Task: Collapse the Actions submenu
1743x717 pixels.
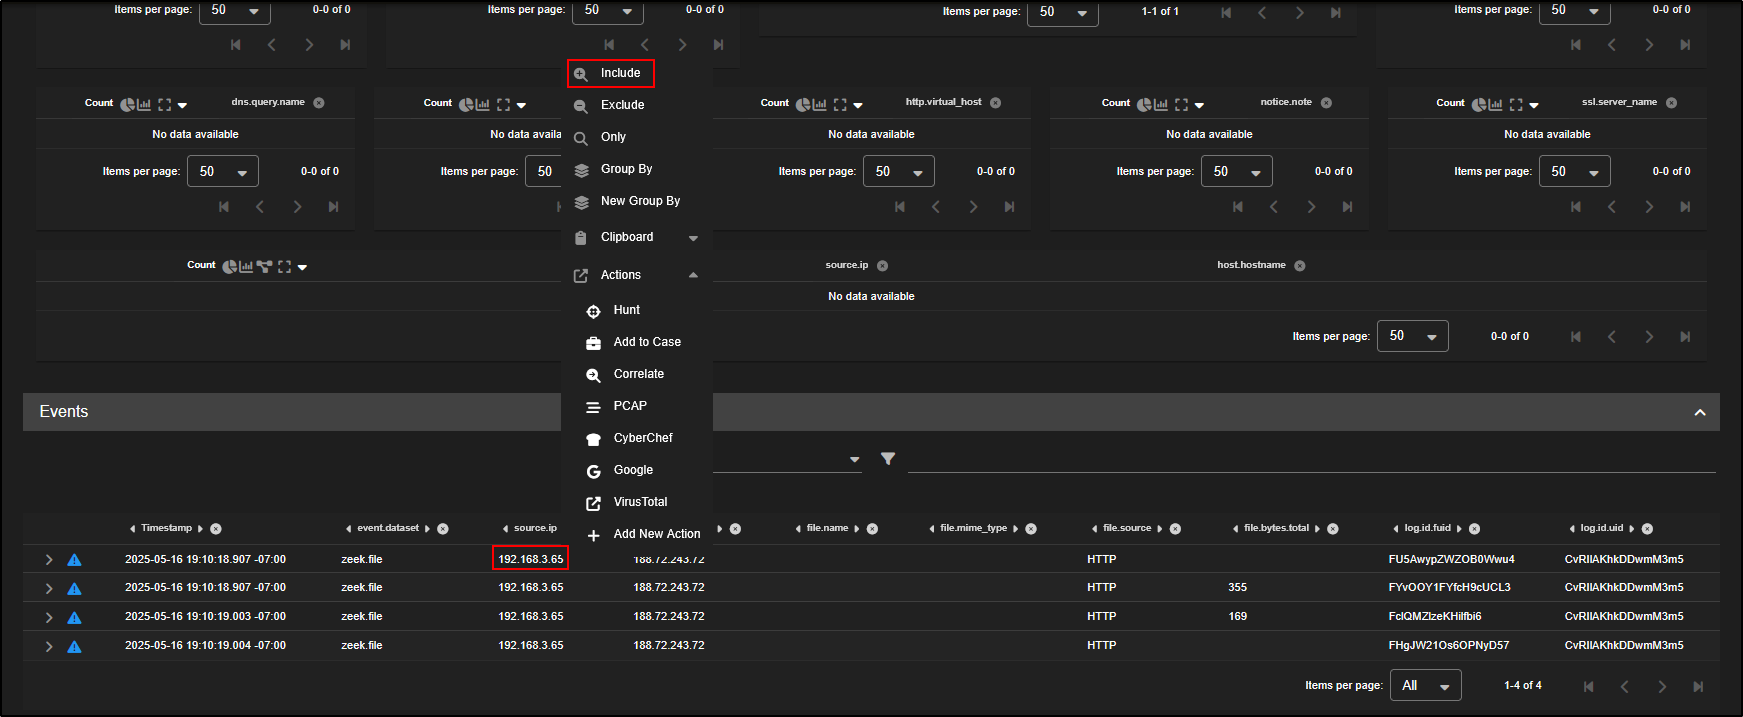Action: tap(693, 275)
